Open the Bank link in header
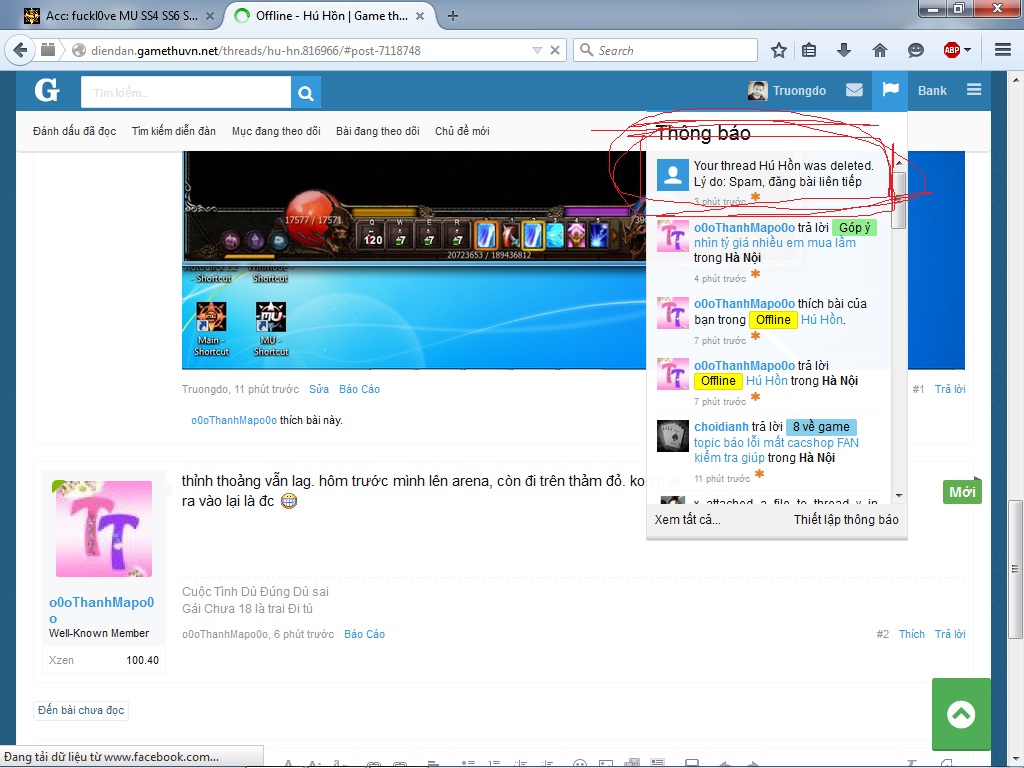Viewport: 1024px width, 768px height. [x=932, y=91]
